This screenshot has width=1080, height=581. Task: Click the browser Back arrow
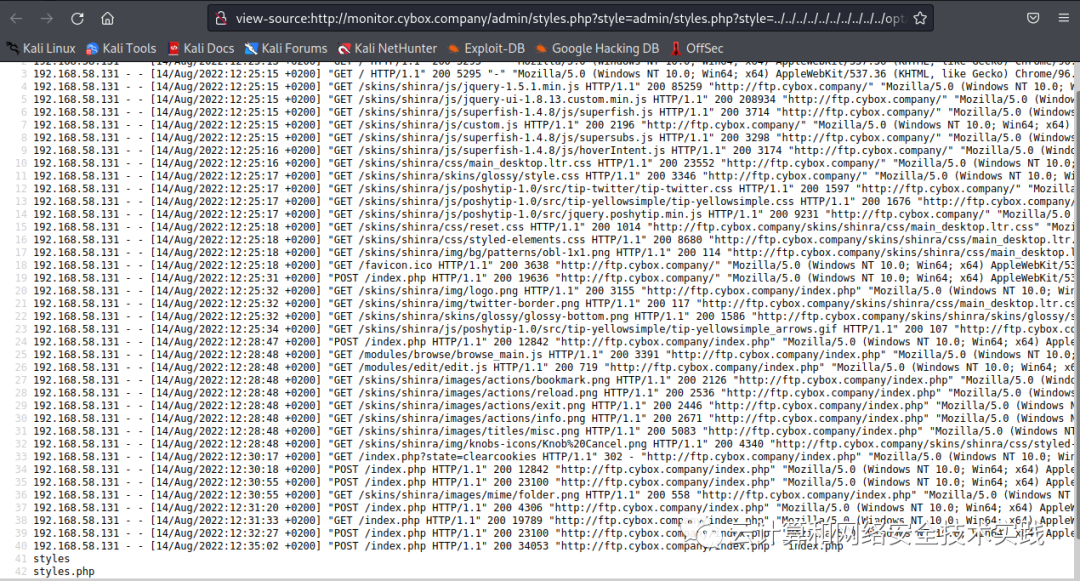pyautogui.click(x=17, y=19)
